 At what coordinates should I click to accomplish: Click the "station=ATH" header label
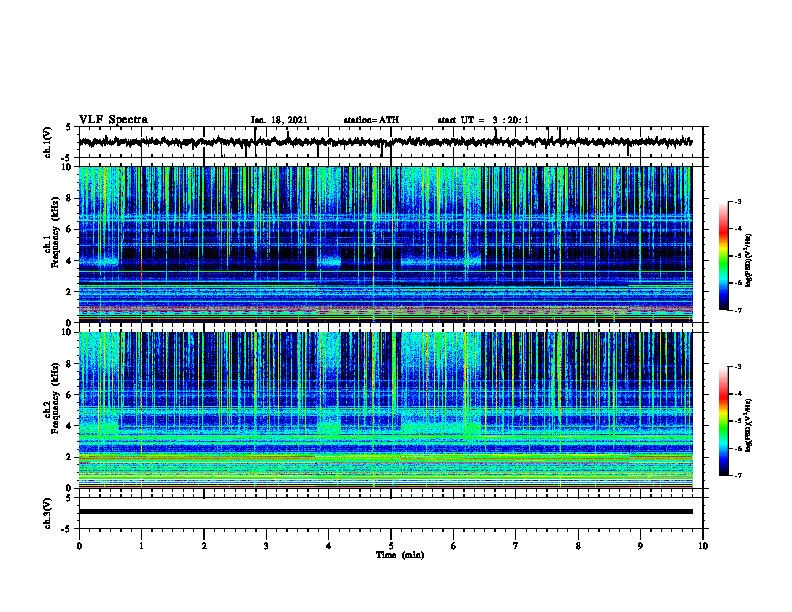[371, 120]
